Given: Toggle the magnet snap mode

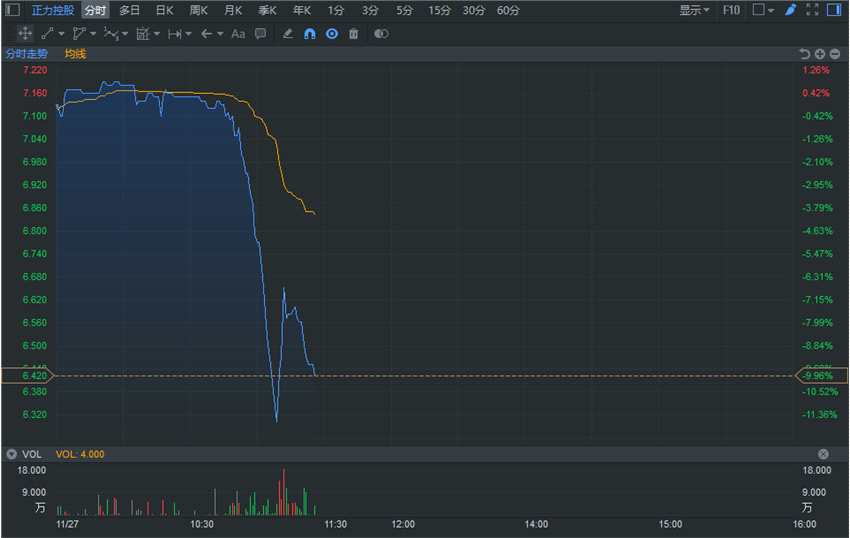Looking at the screenshot, I should coord(310,34).
